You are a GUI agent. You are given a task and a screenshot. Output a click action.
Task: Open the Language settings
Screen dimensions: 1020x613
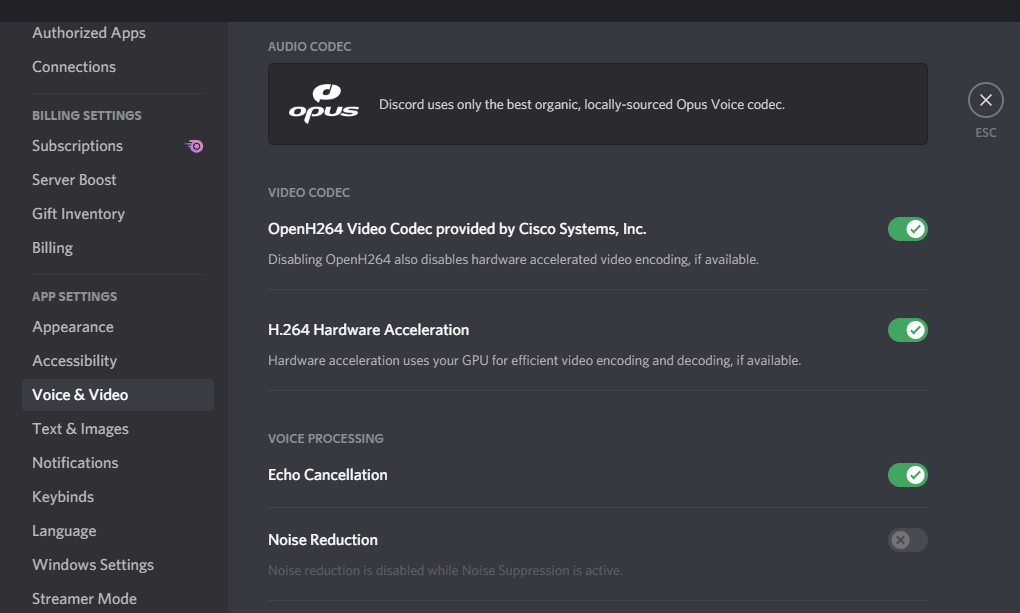[64, 530]
